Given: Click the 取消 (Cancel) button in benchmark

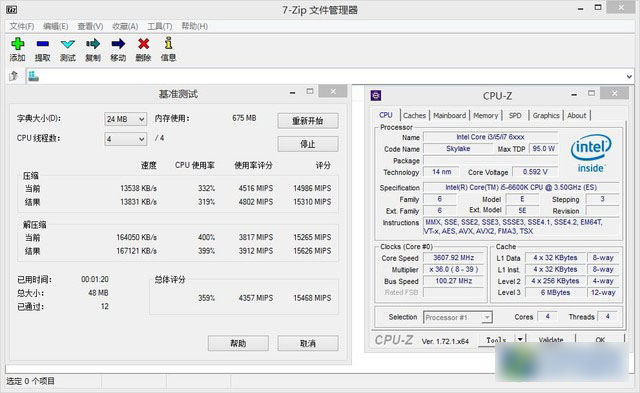Looking at the screenshot, I should click(x=308, y=343).
